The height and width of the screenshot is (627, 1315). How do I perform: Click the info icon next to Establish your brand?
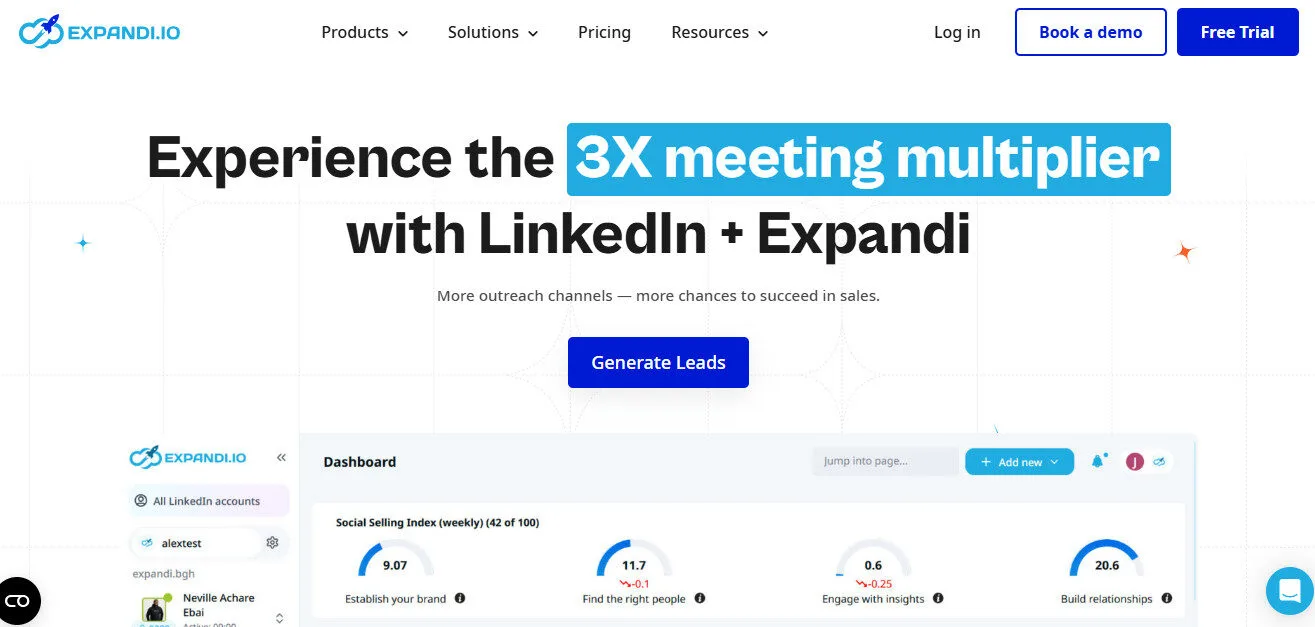pyautogui.click(x=459, y=598)
